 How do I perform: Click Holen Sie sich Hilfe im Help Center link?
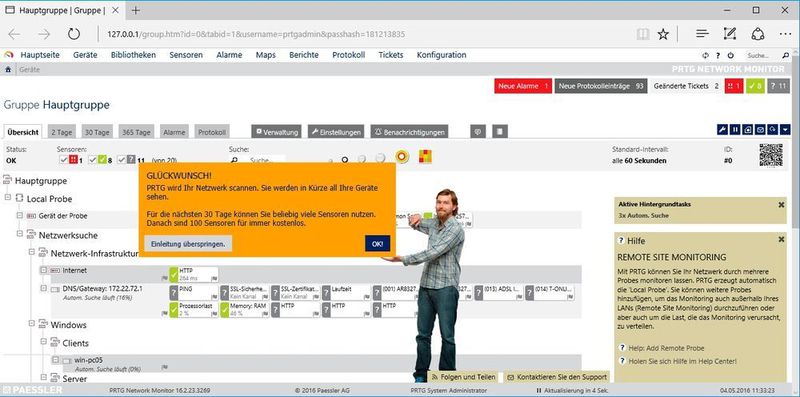tap(682, 361)
